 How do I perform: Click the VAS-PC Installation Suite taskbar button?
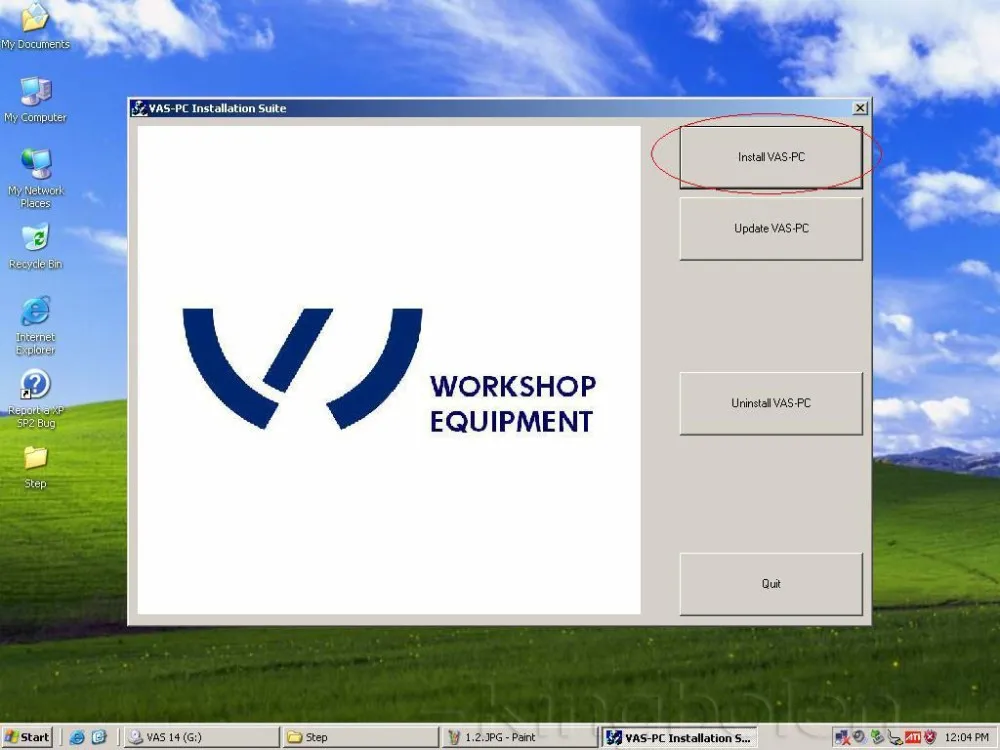(x=680, y=737)
